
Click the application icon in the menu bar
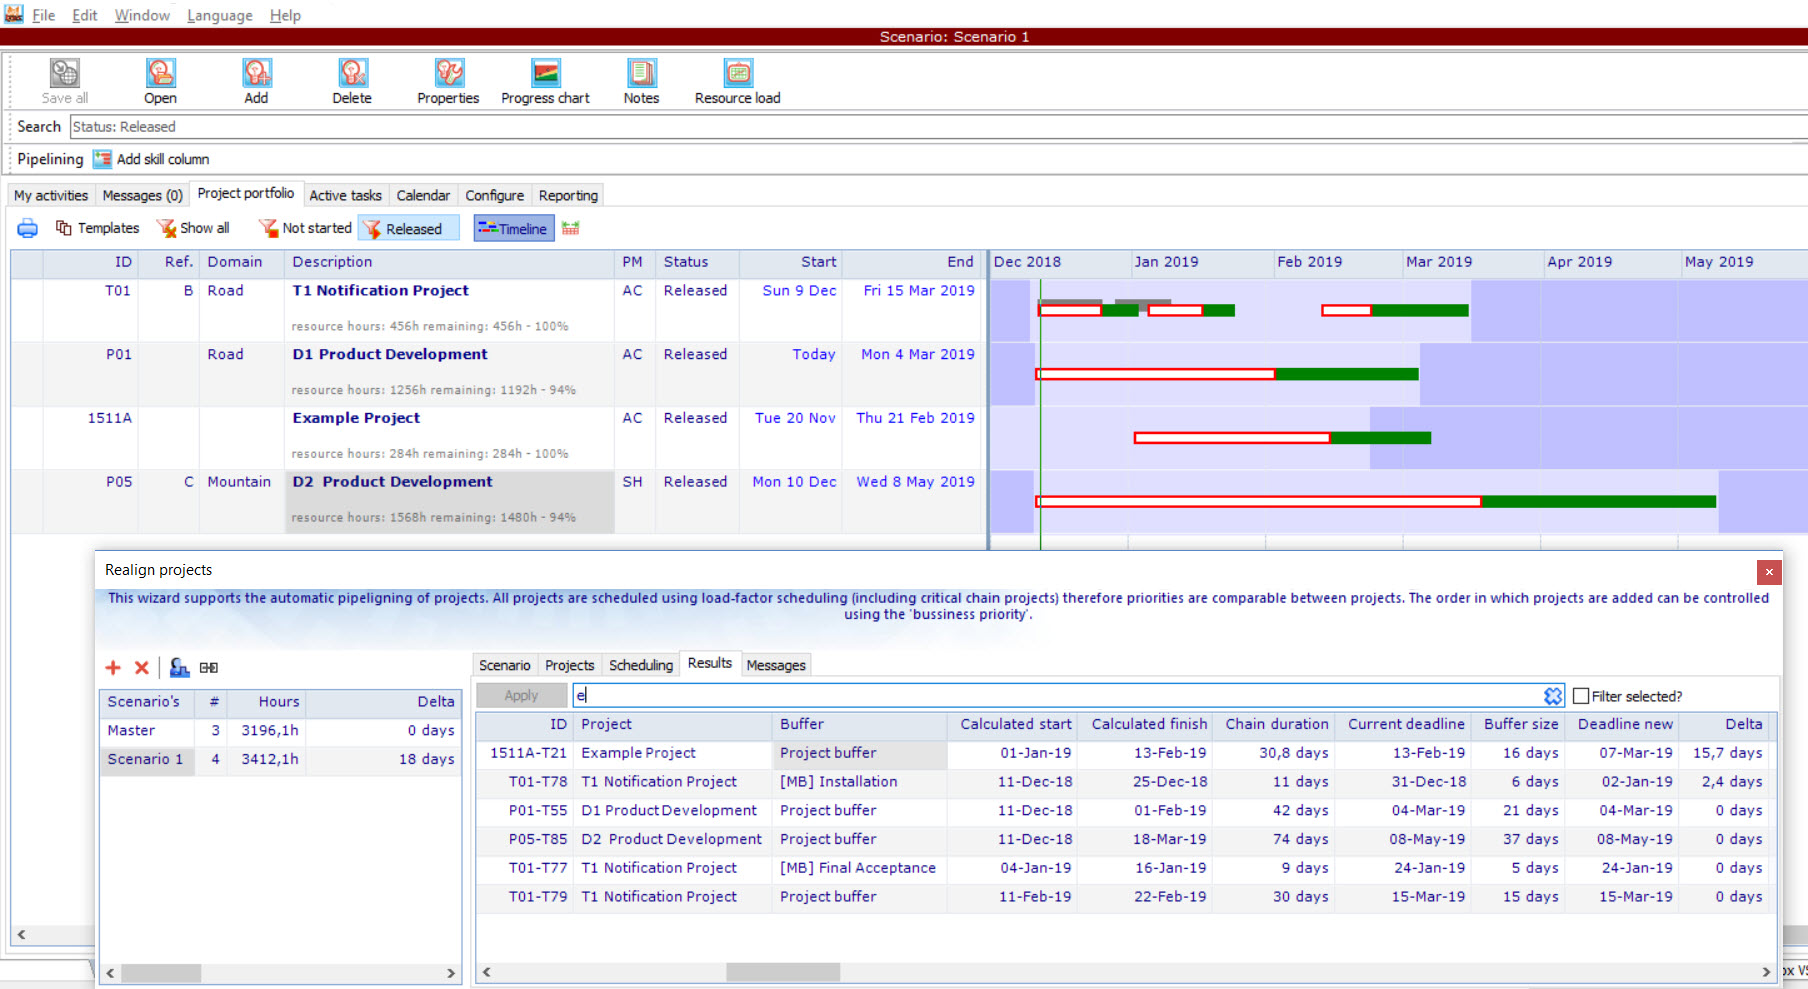(14, 14)
